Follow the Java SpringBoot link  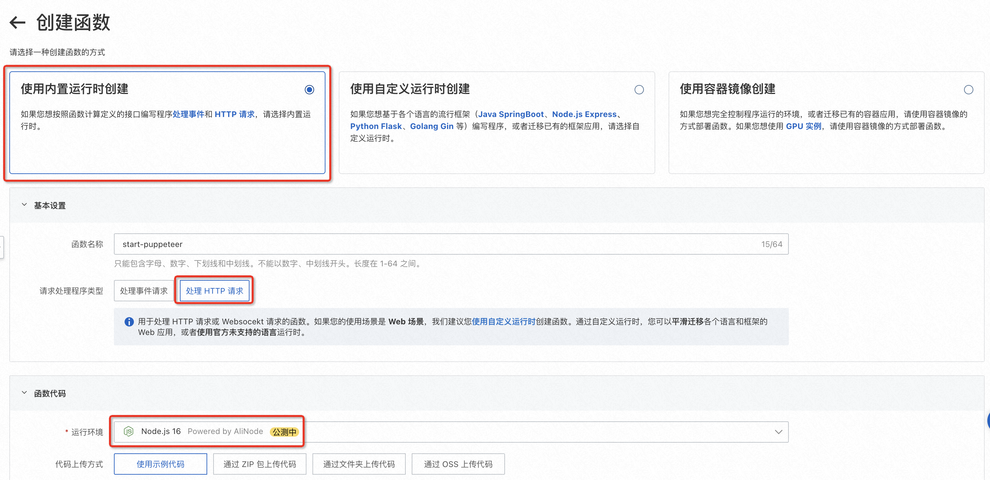511,114
